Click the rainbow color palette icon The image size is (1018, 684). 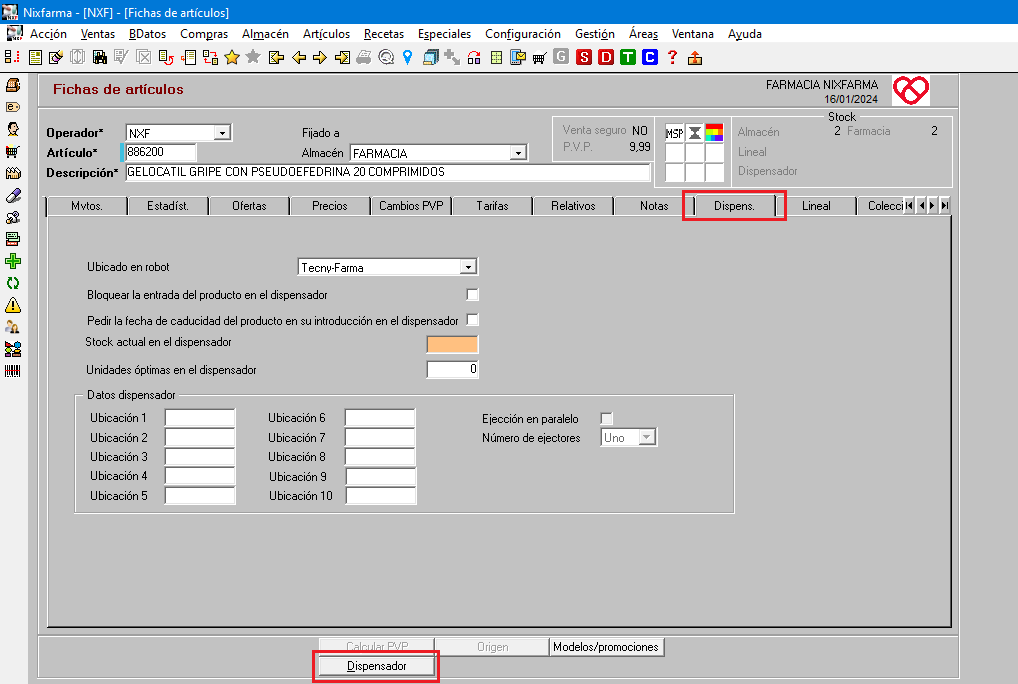click(x=714, y=133)
